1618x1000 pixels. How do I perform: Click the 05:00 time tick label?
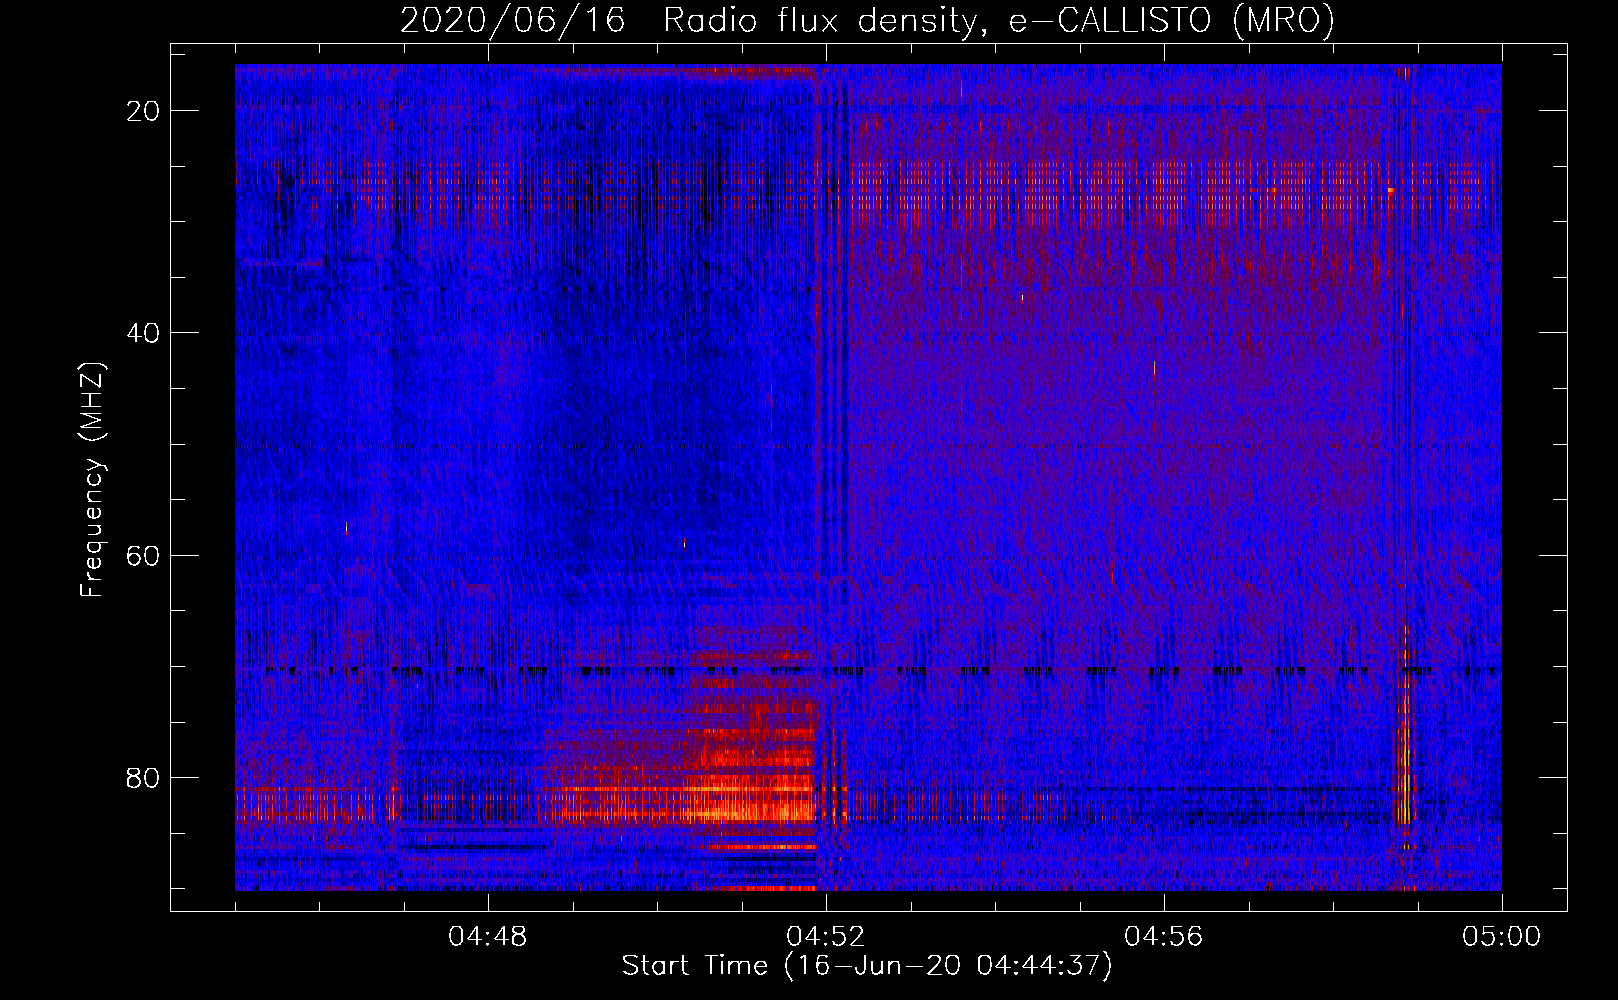coord(1502,937)
